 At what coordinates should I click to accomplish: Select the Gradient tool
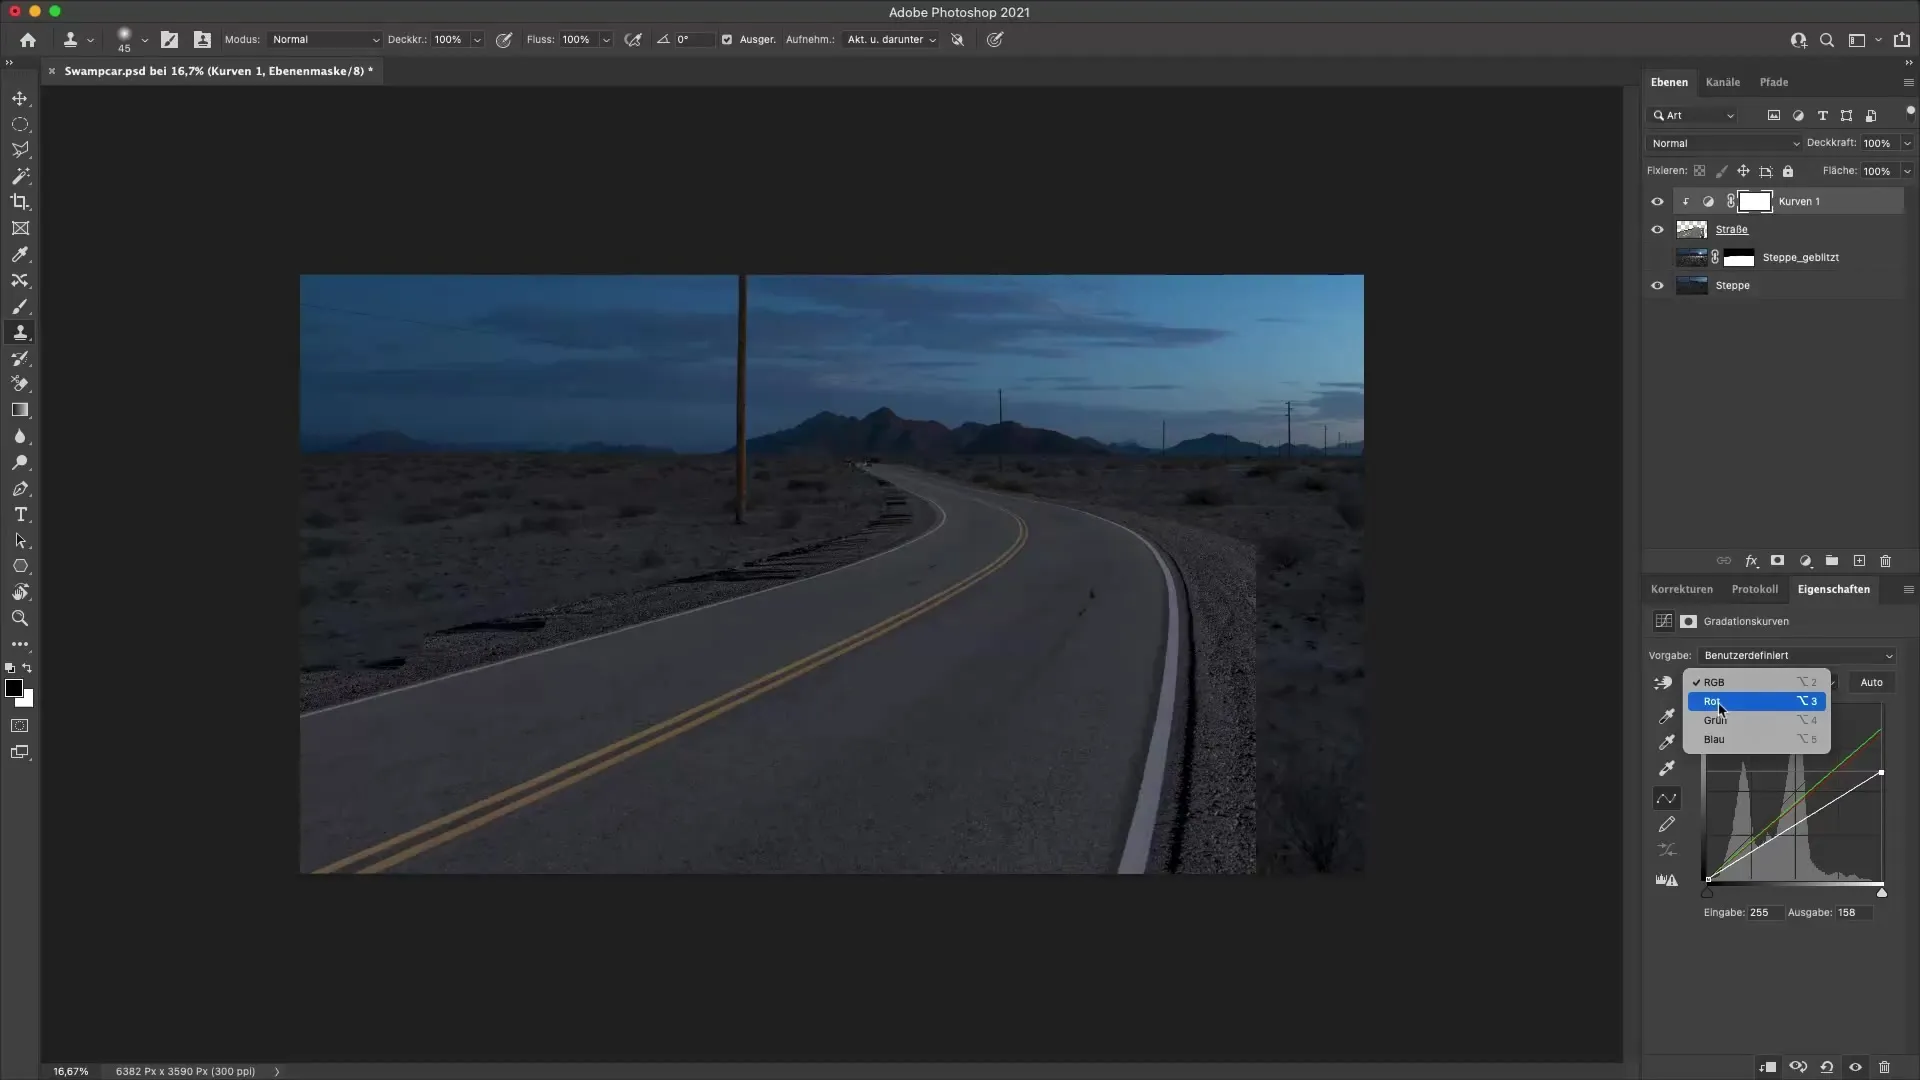(20, 410)
